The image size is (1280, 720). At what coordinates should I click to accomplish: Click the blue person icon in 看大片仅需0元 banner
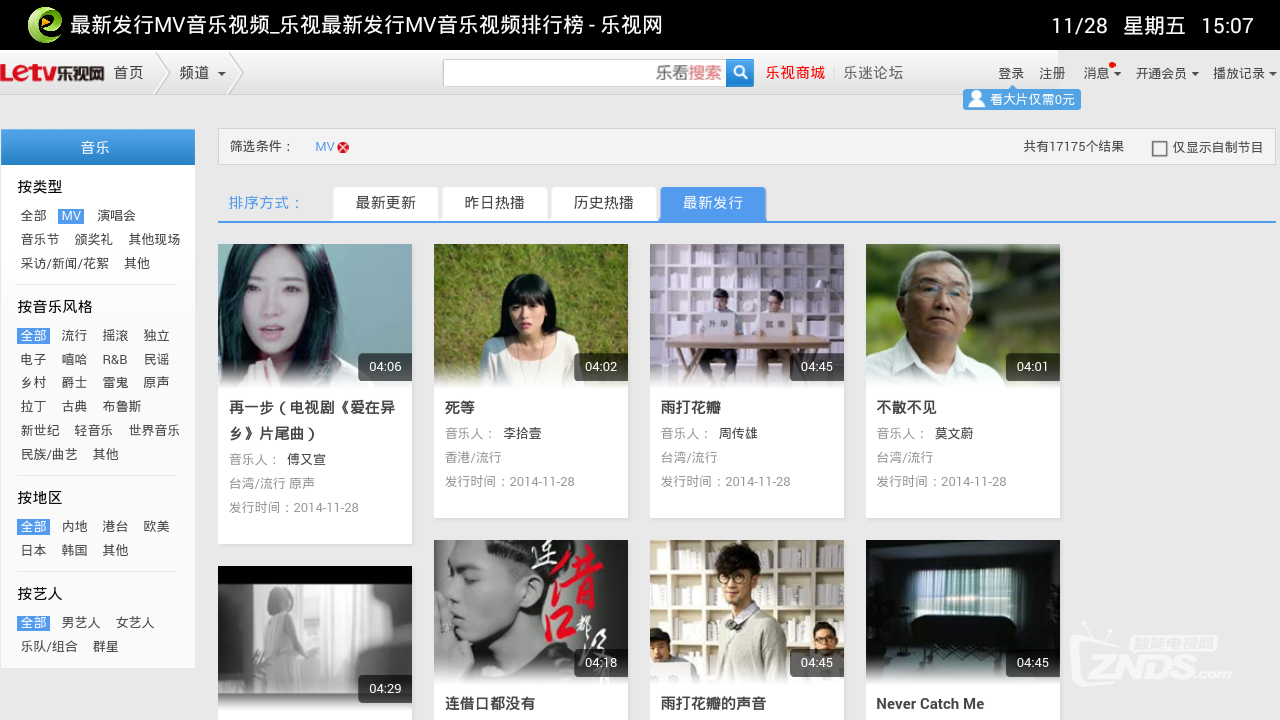[x=975, y=99]
